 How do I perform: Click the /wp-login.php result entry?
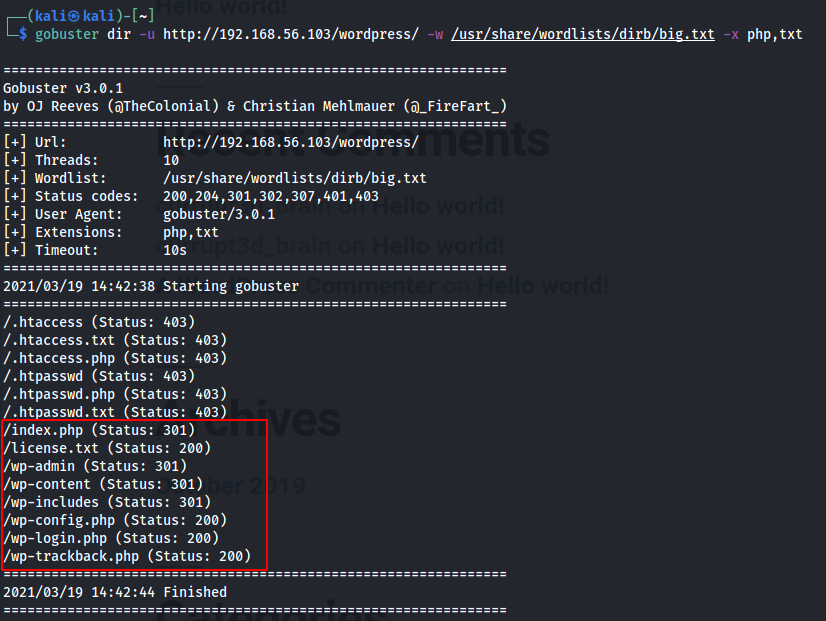111,538
